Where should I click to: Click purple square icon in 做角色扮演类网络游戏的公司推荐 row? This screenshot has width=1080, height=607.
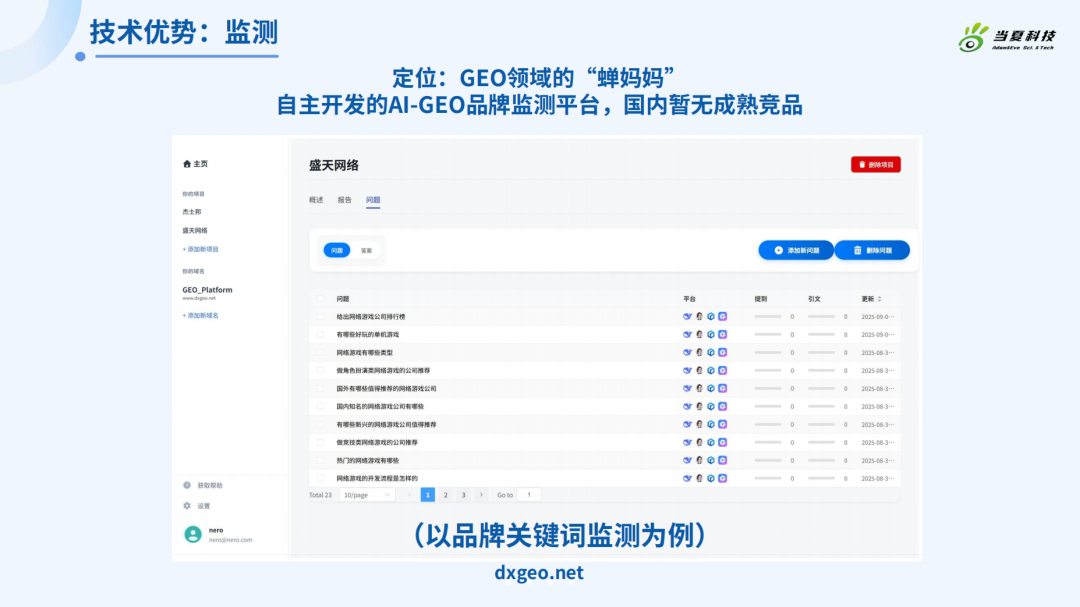coord(723,371)
